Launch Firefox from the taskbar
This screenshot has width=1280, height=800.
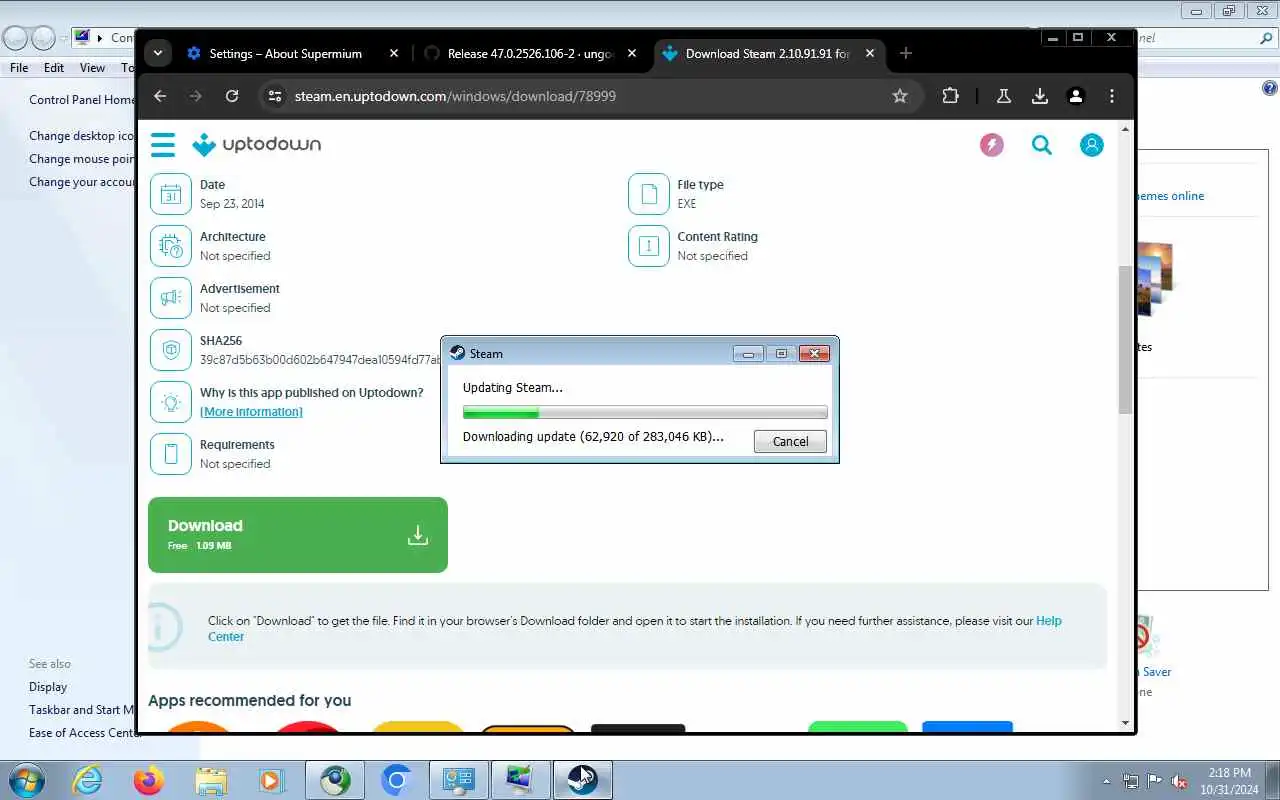click(x=149, y=780)
